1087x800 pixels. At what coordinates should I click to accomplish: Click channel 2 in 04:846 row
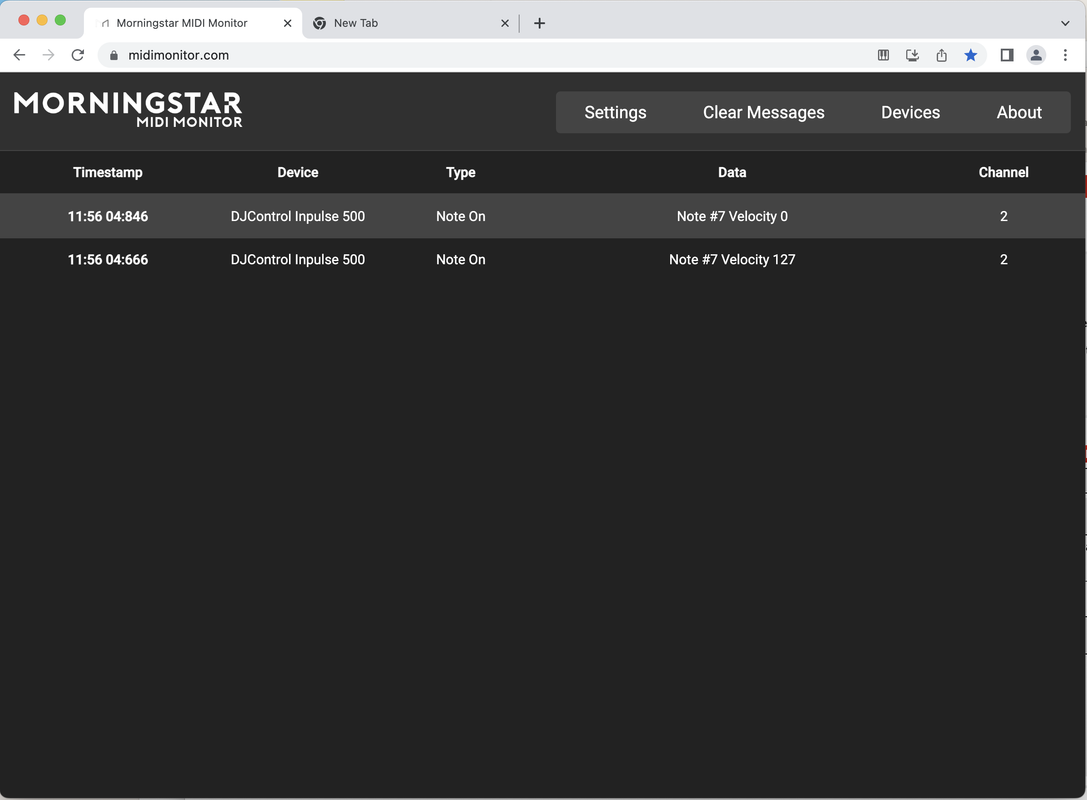point(1003,216)
